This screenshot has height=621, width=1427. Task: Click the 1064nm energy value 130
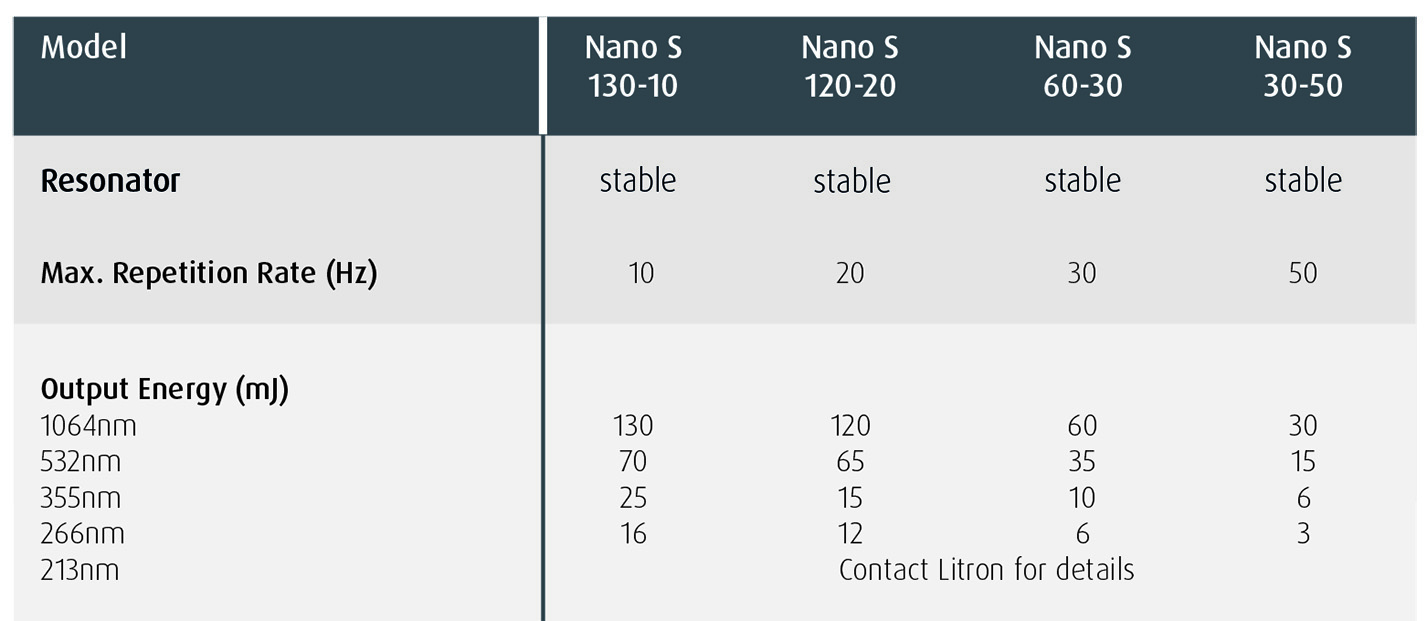coord(633,426)
